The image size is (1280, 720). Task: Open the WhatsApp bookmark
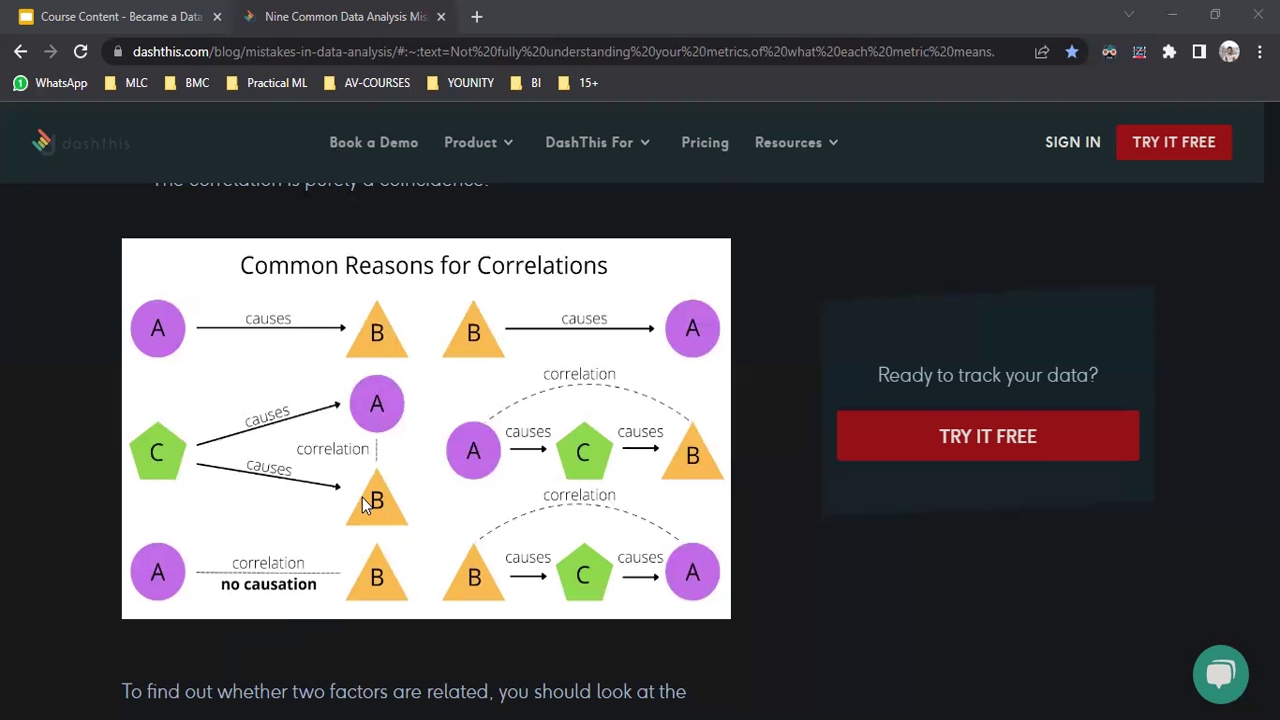click(x=50, y=83)
